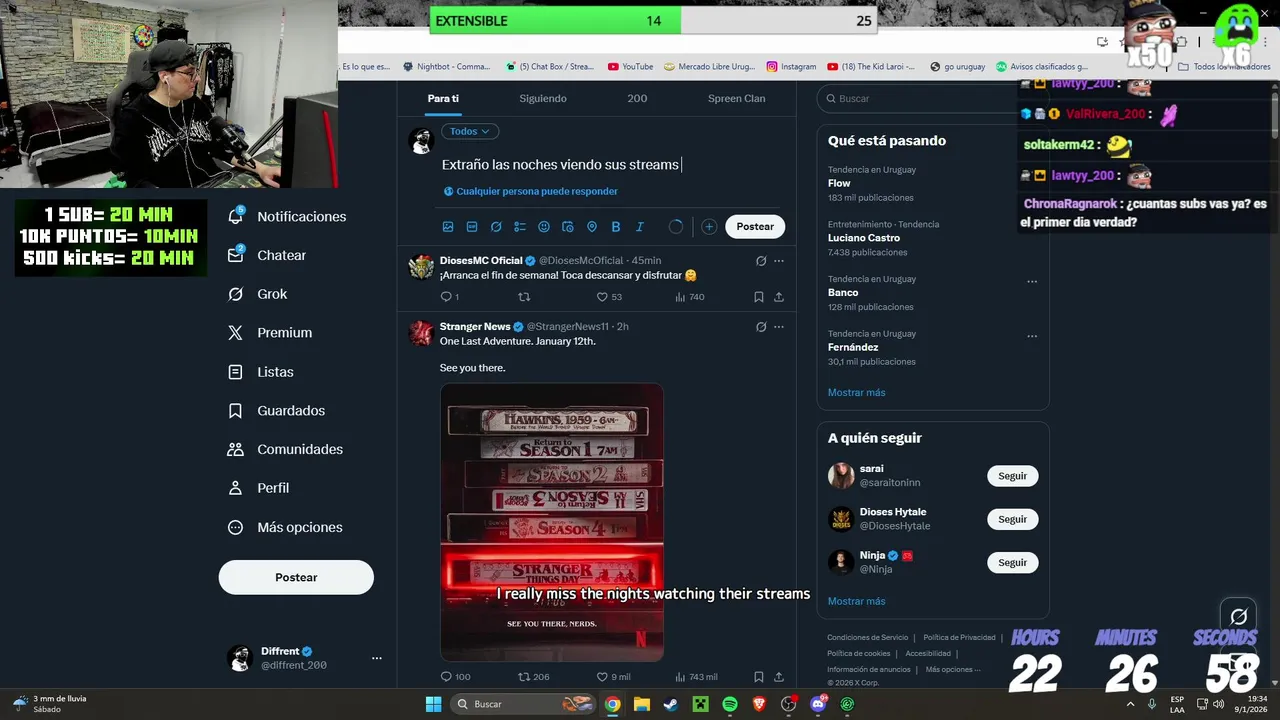
Task: Open more options for Fernández trend
Action: (x=1032, y=336)
